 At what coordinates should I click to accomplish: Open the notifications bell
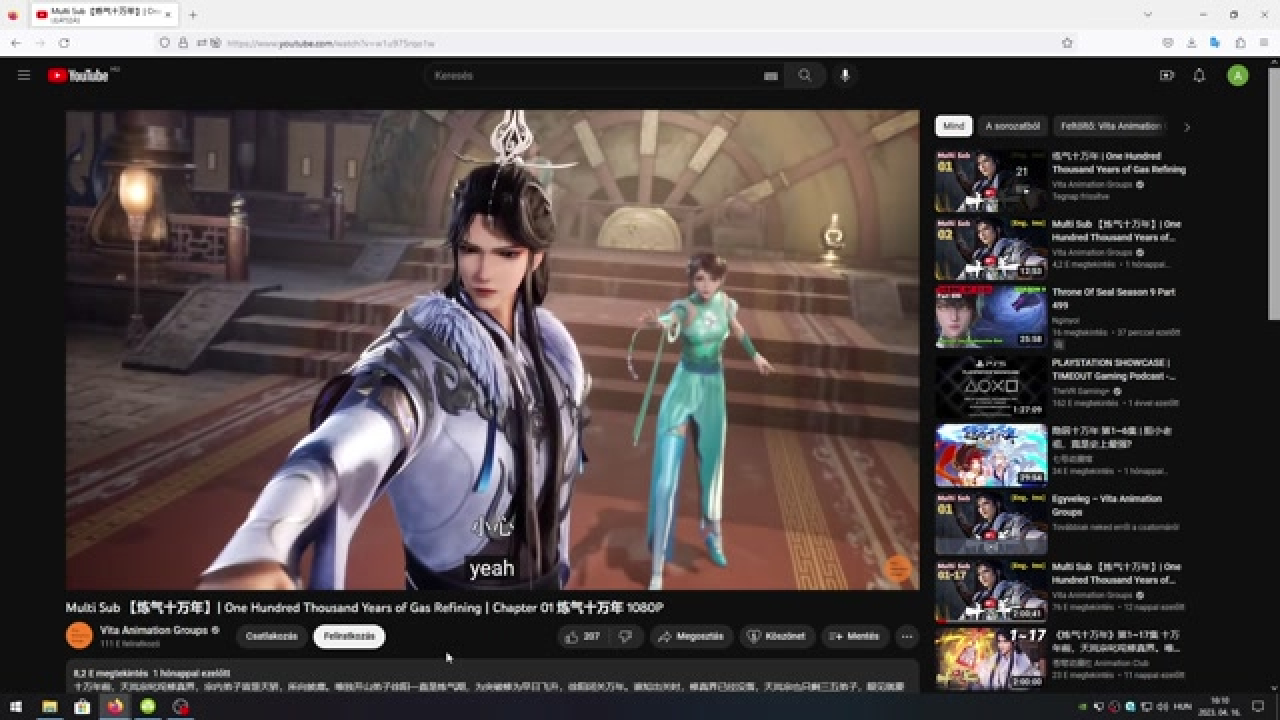[x=1199, y=75]
